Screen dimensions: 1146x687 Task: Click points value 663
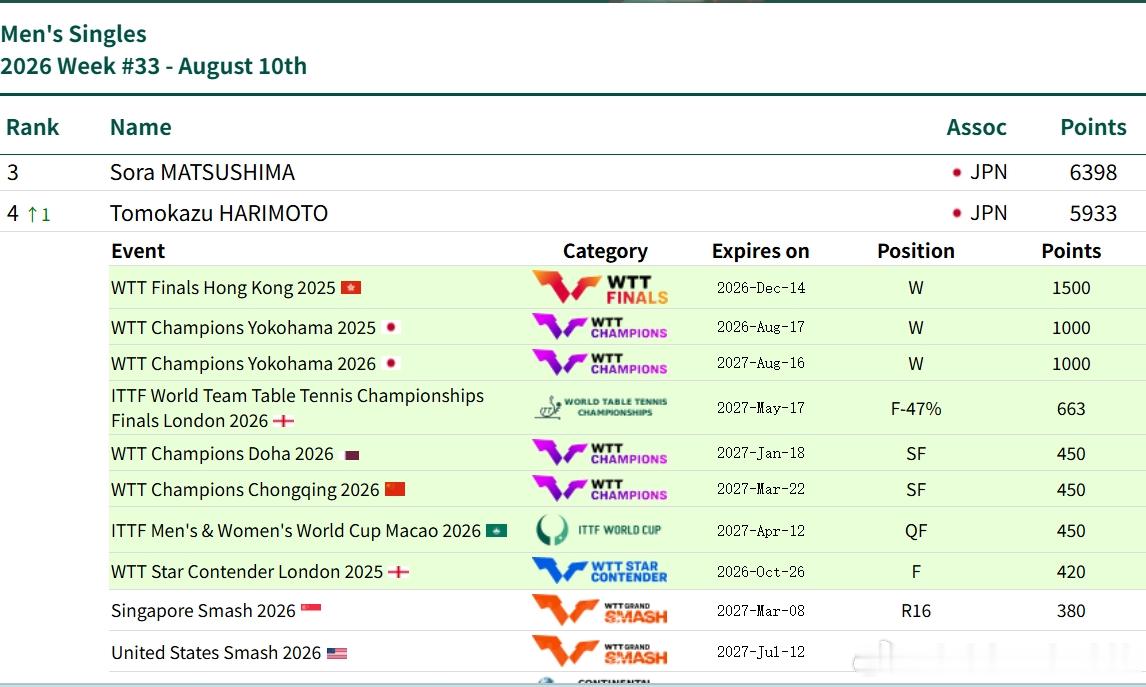[1071, 409]
